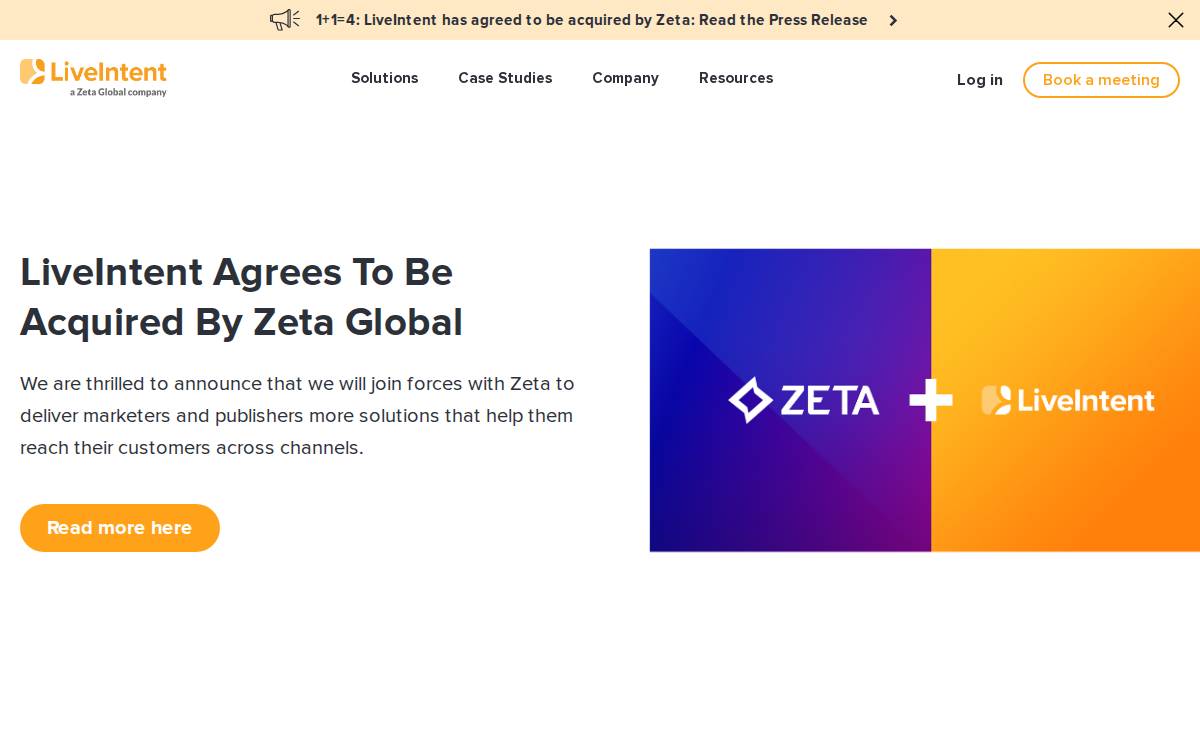The height and width of the screenshot is (750, 1200).
Task: Go to Log in
Action: tap(980, 80)
